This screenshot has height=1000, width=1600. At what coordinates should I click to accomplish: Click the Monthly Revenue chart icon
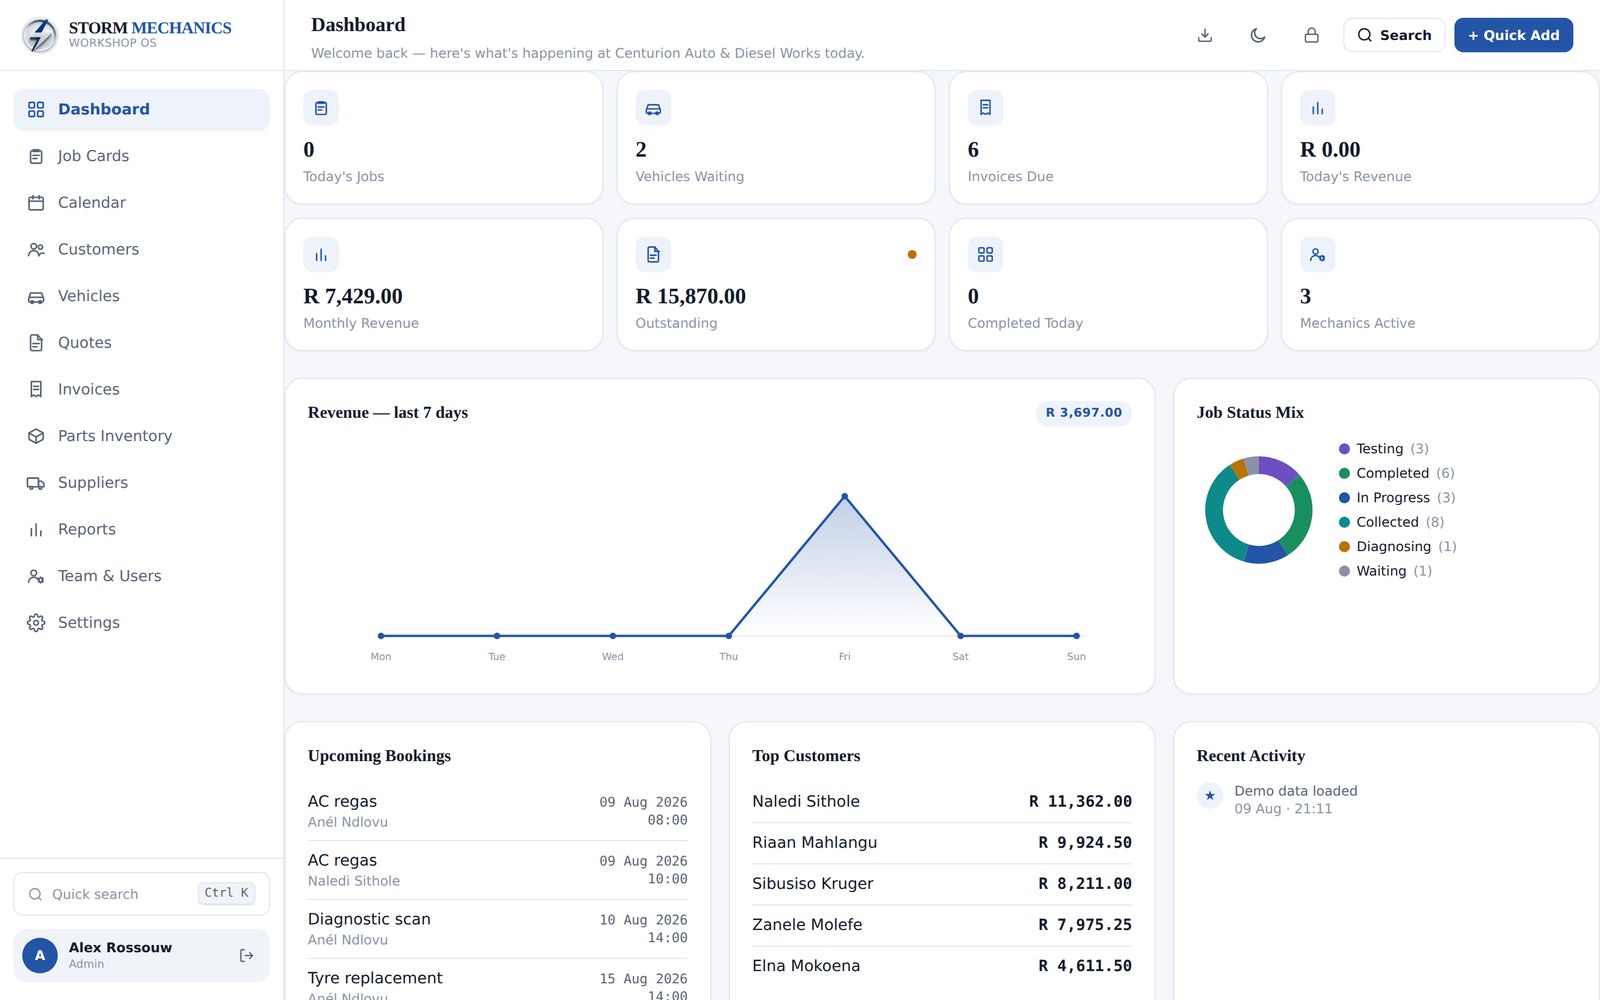point(321,255)
